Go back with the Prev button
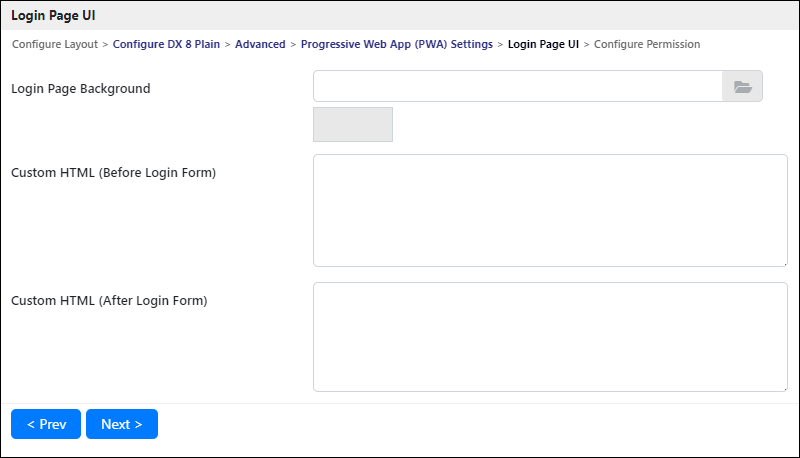800x458 pixels. click(x=46, y=424)
